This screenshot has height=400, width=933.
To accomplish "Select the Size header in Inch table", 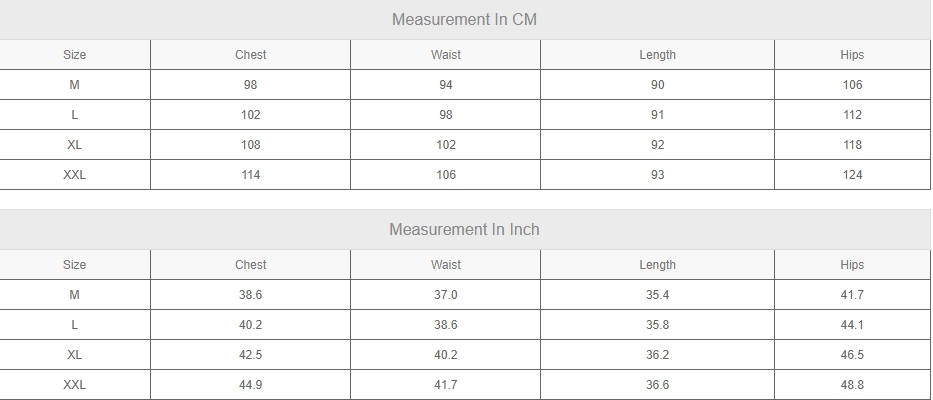I will (x=74, y=265).
